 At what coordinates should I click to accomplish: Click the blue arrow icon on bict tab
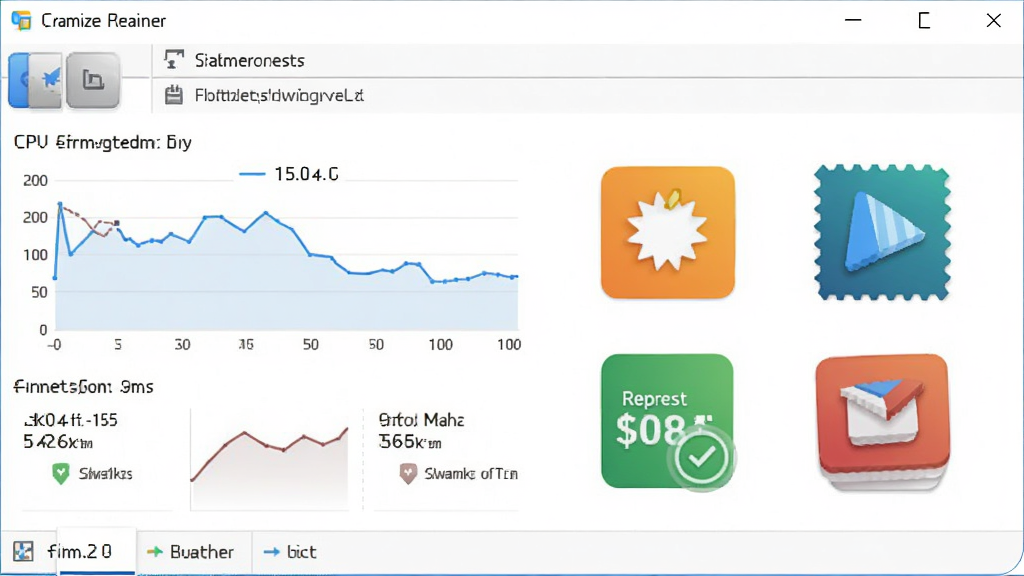click(271, 552)
